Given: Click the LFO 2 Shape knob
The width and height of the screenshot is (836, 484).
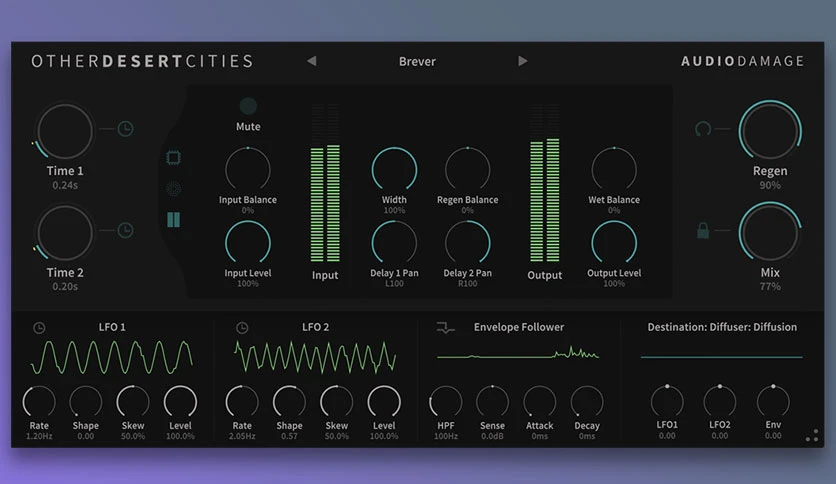Looking at the screenshot, I should click(289, 401).
